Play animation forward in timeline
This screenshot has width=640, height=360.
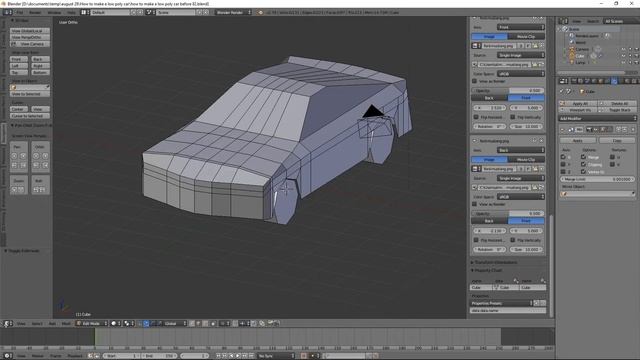pos(238,356)
